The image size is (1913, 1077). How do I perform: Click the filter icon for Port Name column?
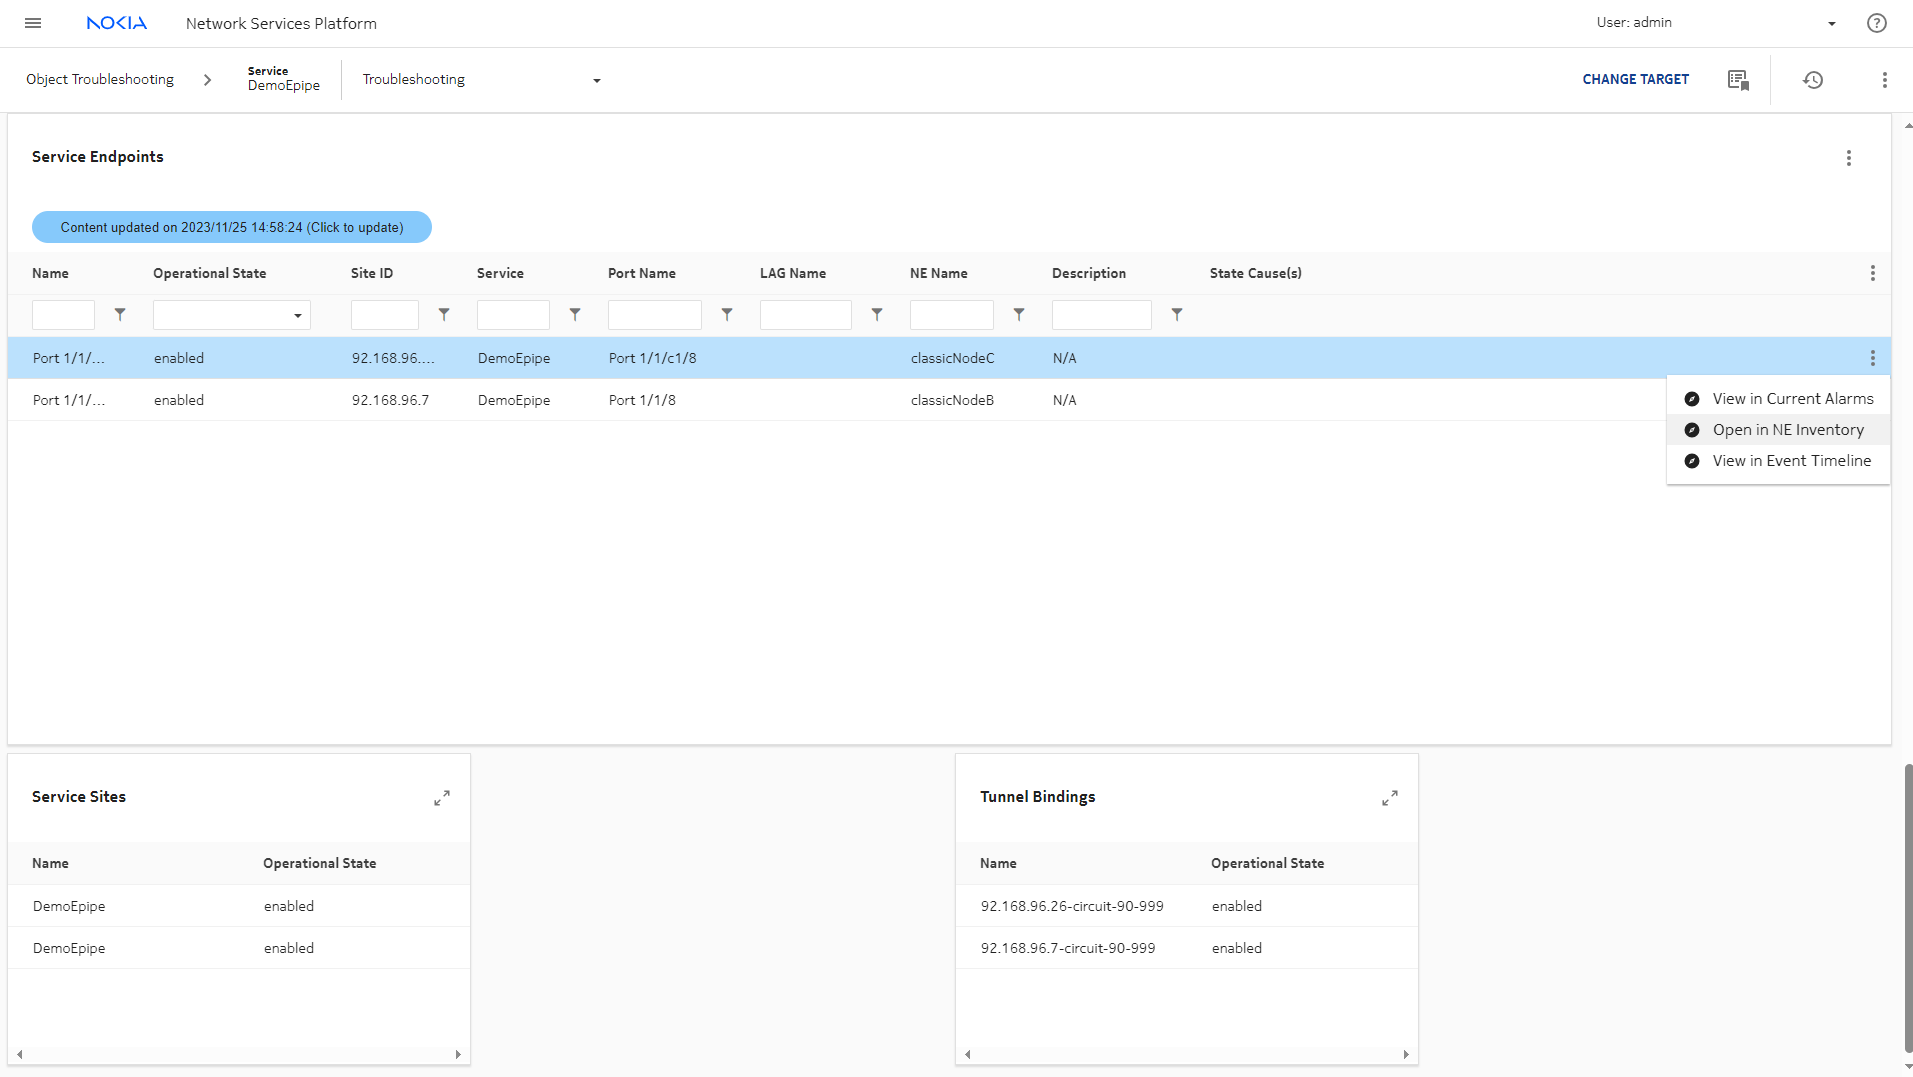tap(727, 315)
